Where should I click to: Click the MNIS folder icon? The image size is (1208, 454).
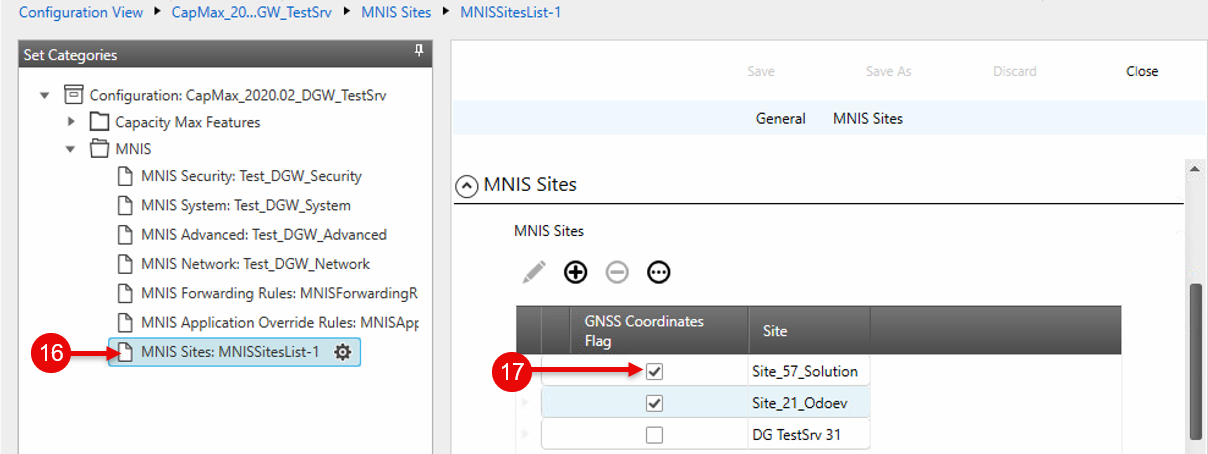(x=99, y=149)
